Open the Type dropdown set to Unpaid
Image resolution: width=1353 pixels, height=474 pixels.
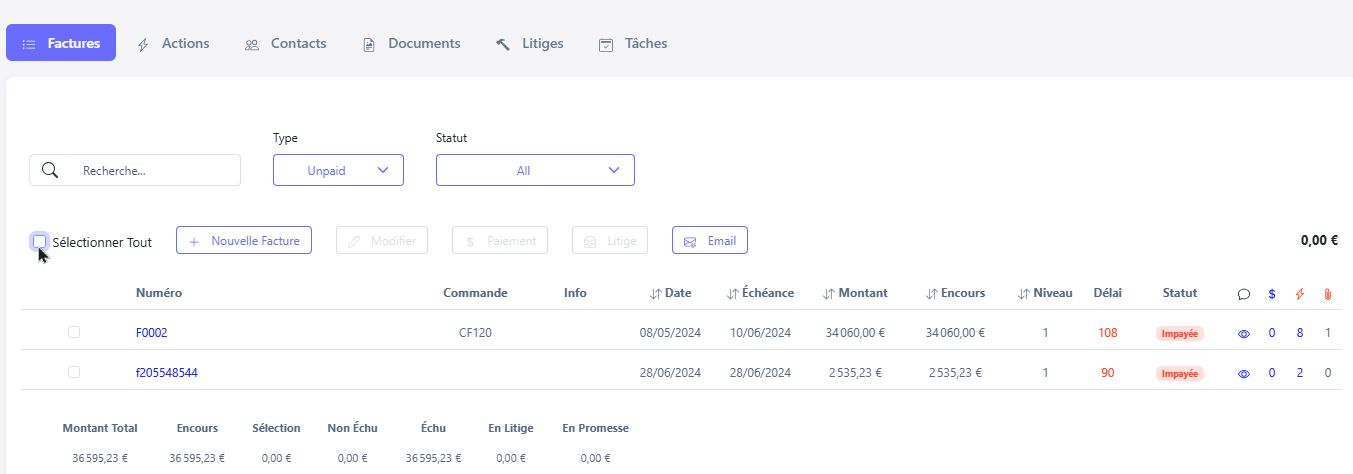pos(338,170)
